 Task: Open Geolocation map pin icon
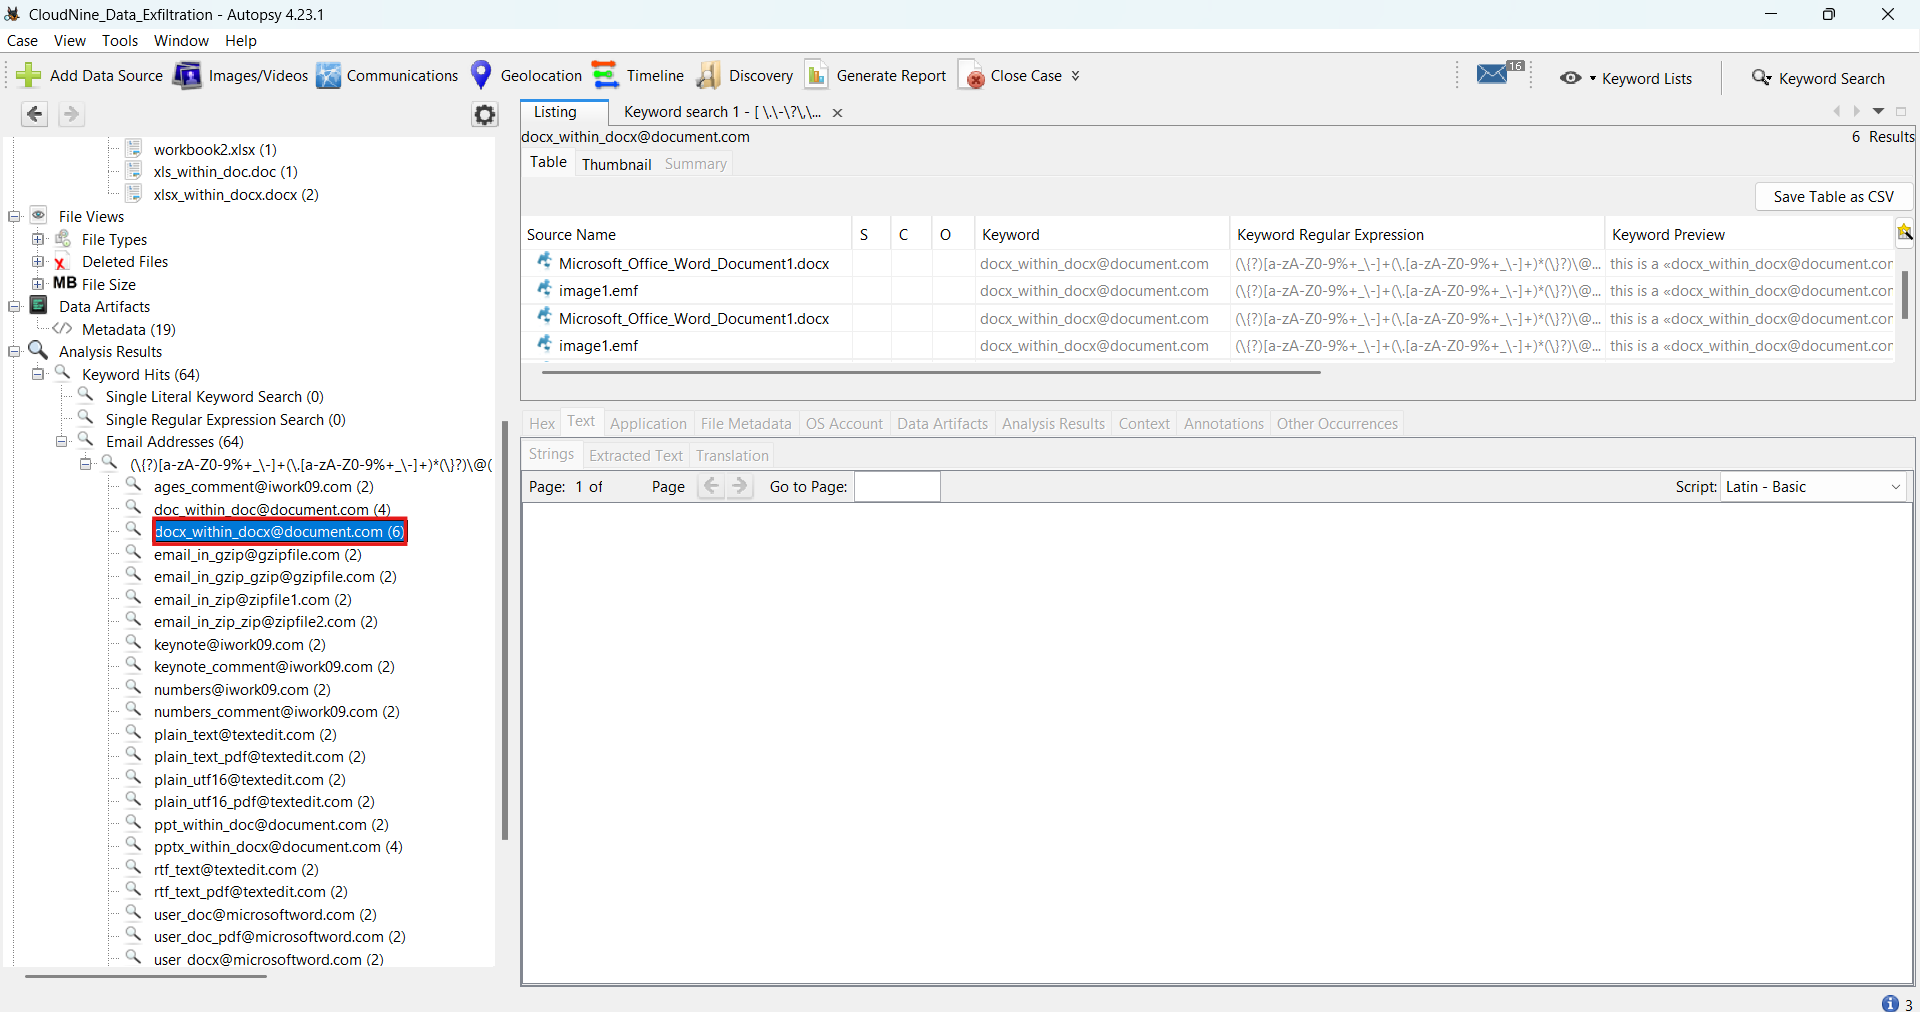[481, 76]
